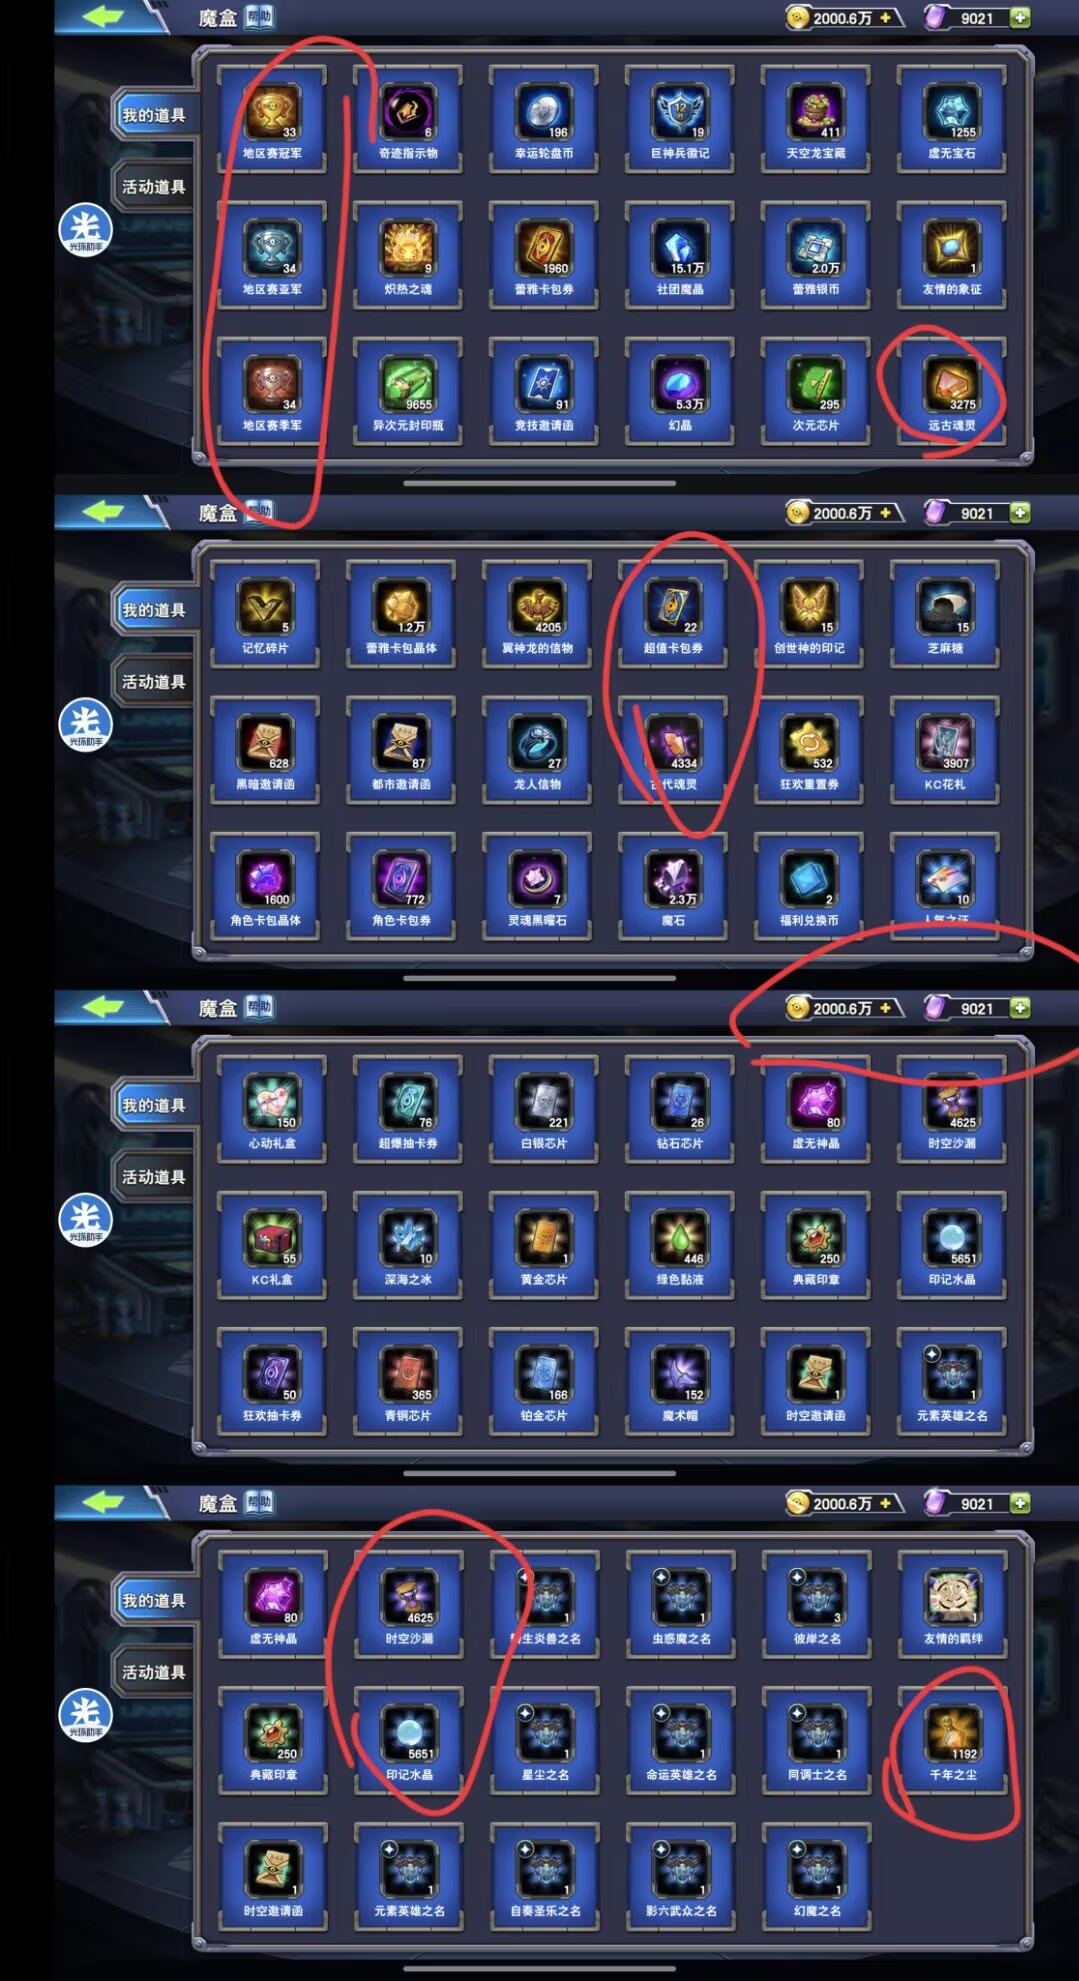The height and width of the screenshot is (1981, 1079).
Task: Open the 友情的羁绊 item
Action: point(952,1604)
